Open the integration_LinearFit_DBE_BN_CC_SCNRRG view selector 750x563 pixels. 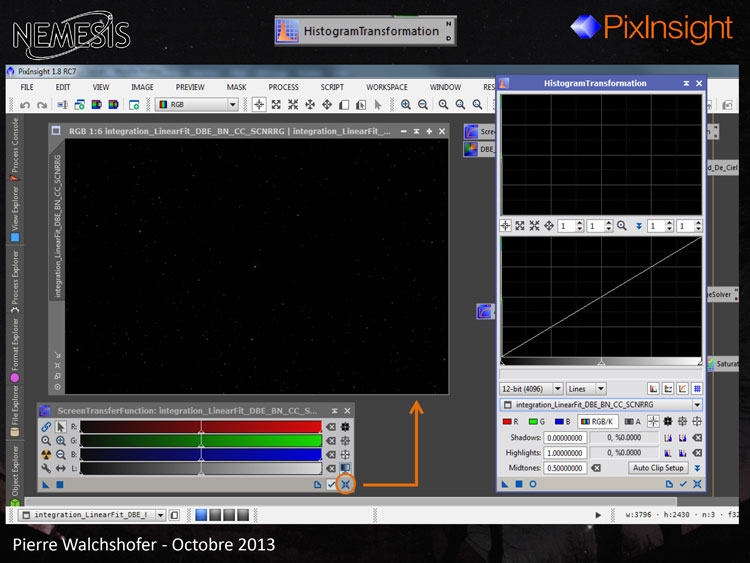(601, 405)
